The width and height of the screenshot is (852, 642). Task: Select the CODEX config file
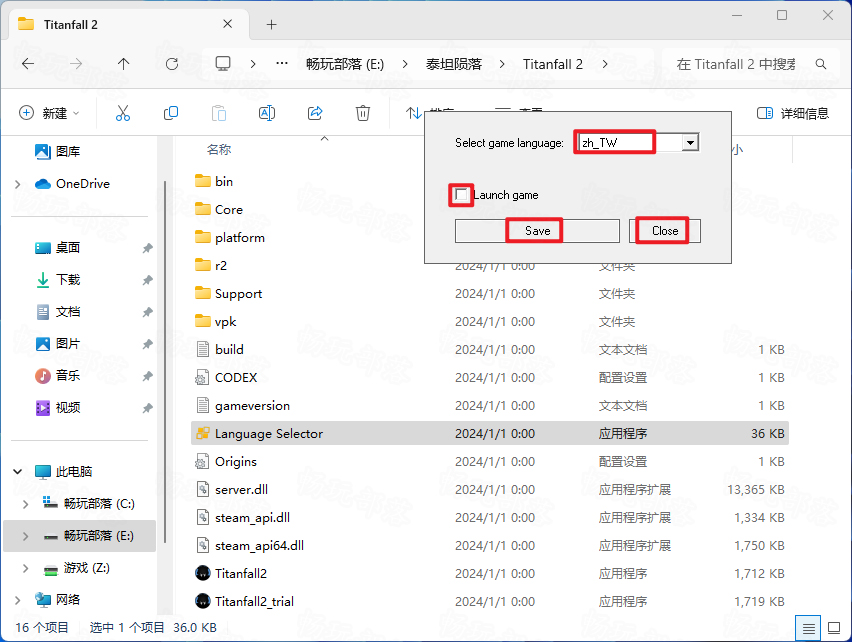[x=226, y=377]
